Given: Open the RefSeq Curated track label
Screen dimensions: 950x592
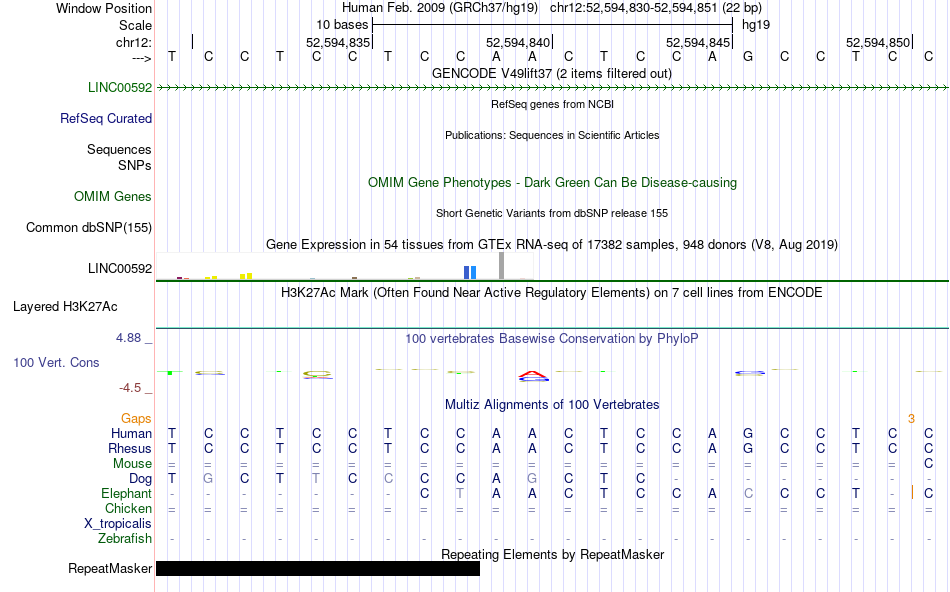Looking at the screenshot, I should coord(106,118).
